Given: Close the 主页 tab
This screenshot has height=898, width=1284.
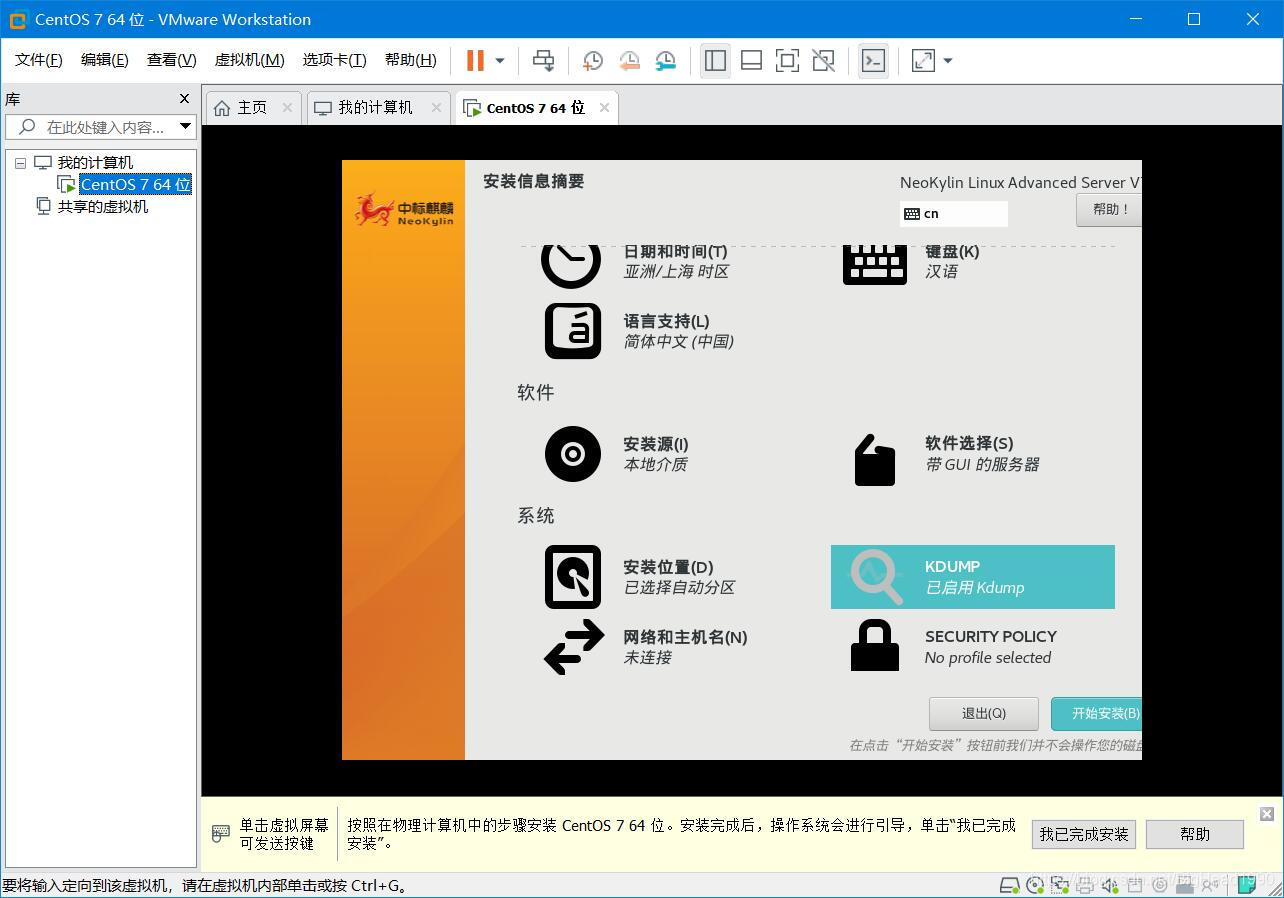Looking at the screenshot, I should (287, 108).
